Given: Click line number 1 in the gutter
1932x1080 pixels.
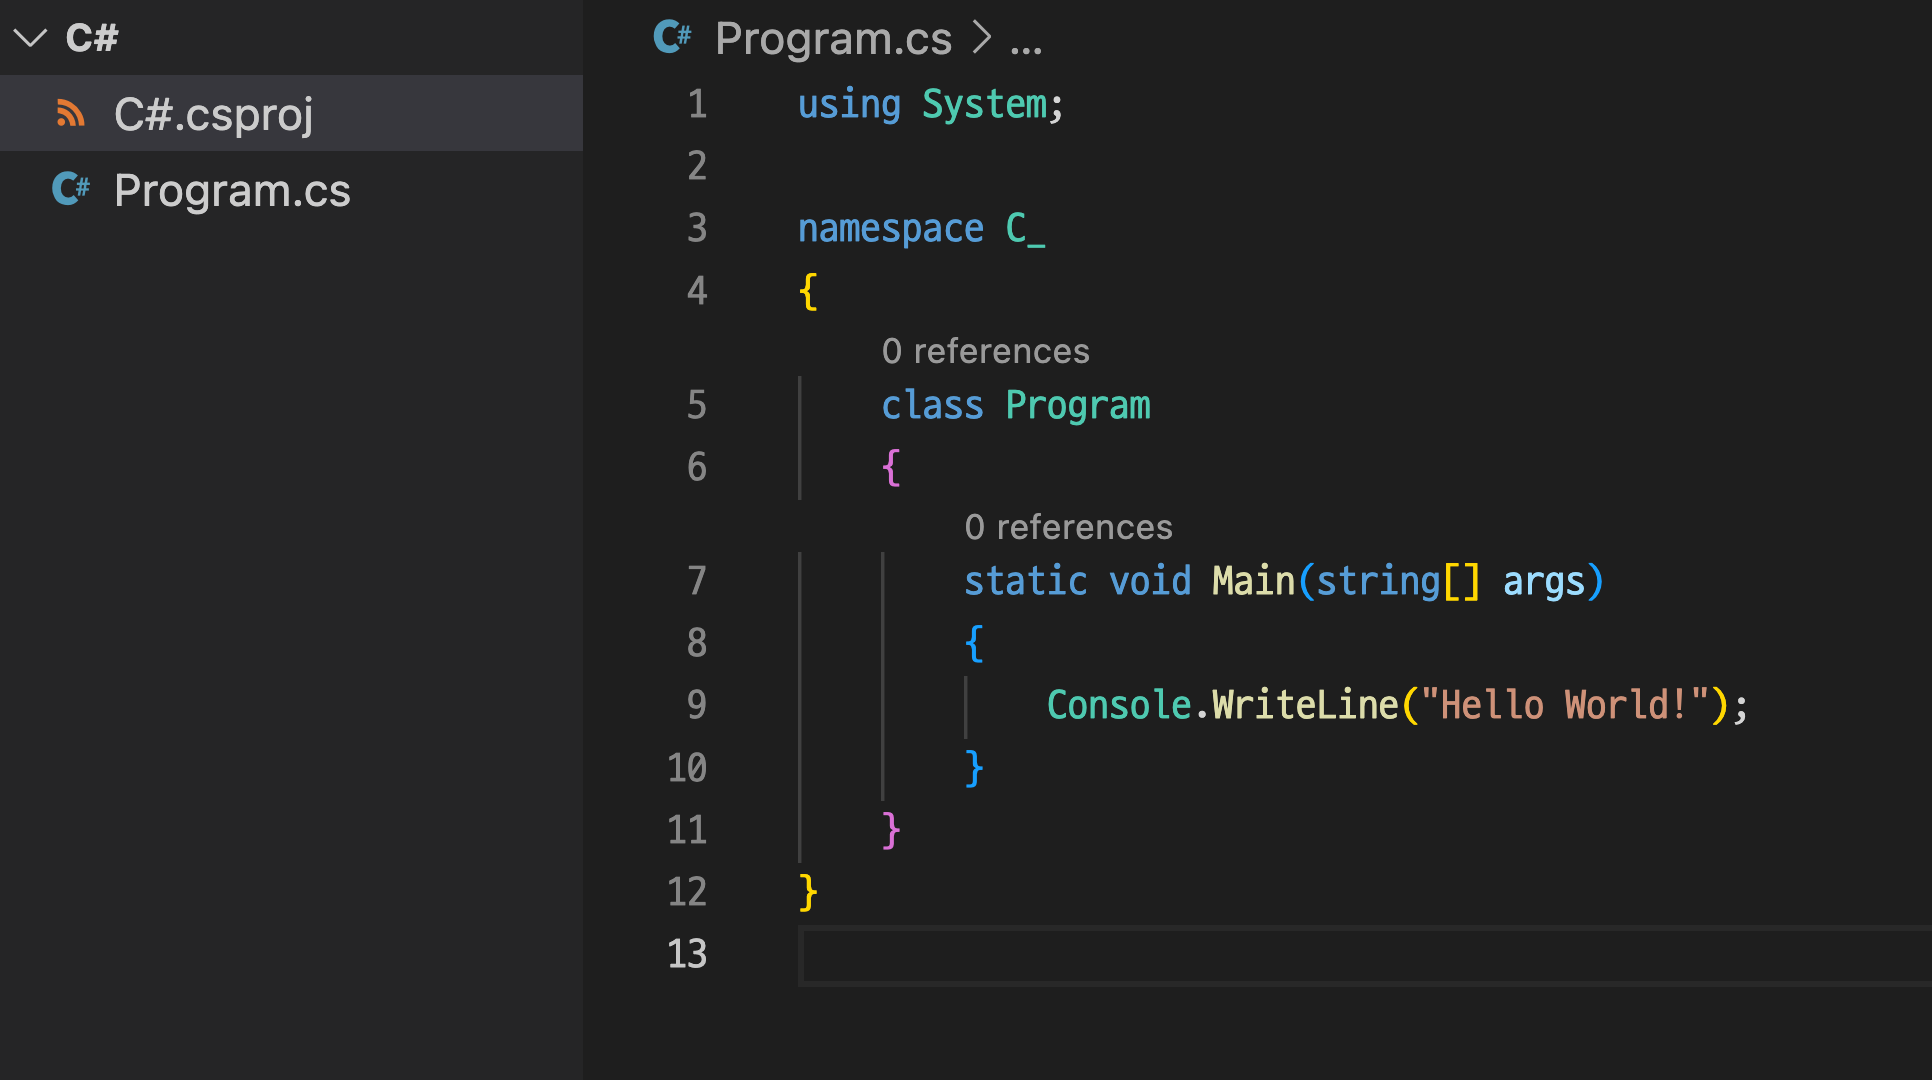Looking at the screenshot, I should 696,105.
